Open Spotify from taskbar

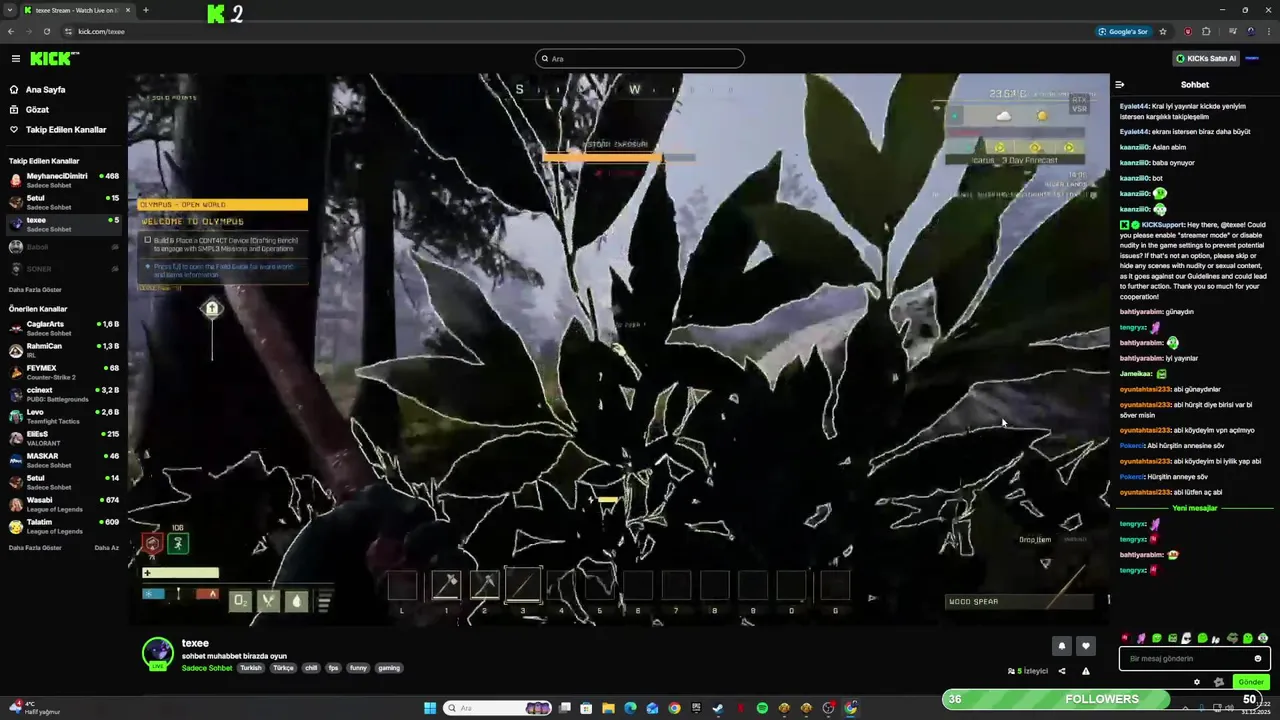tap(762, 708)
